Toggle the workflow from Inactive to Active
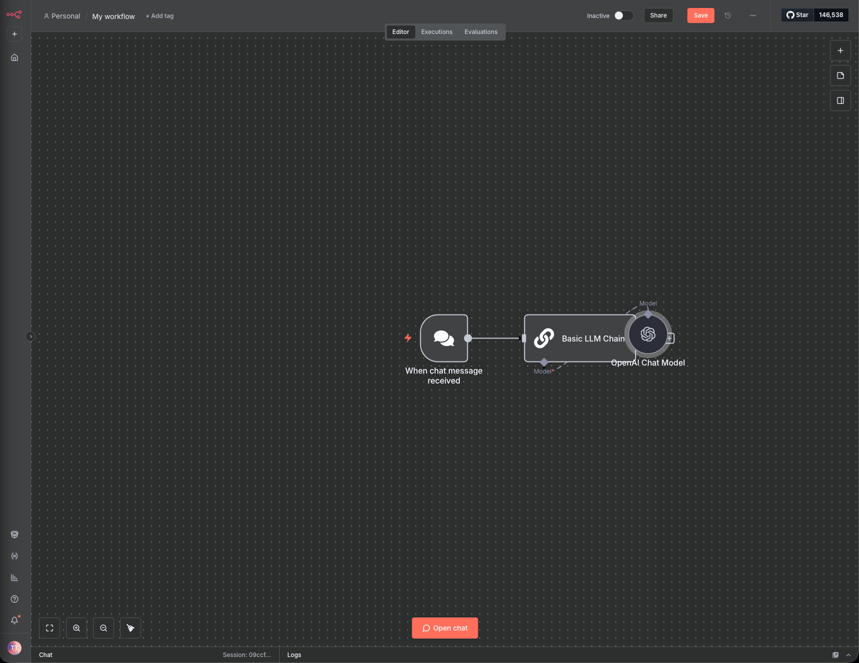Image resolution: width=859 pixels, height=663 pixels. click(619, 16)
